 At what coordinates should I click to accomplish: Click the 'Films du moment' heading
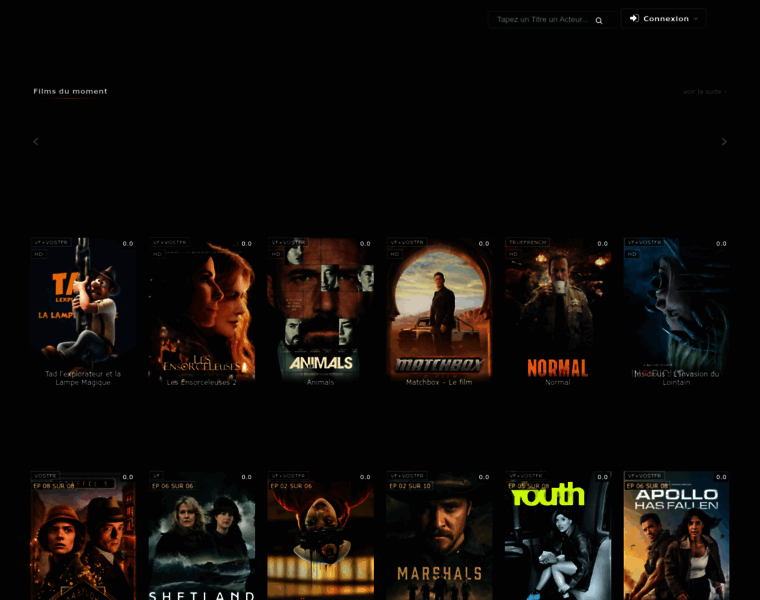(x=70, y=91)
